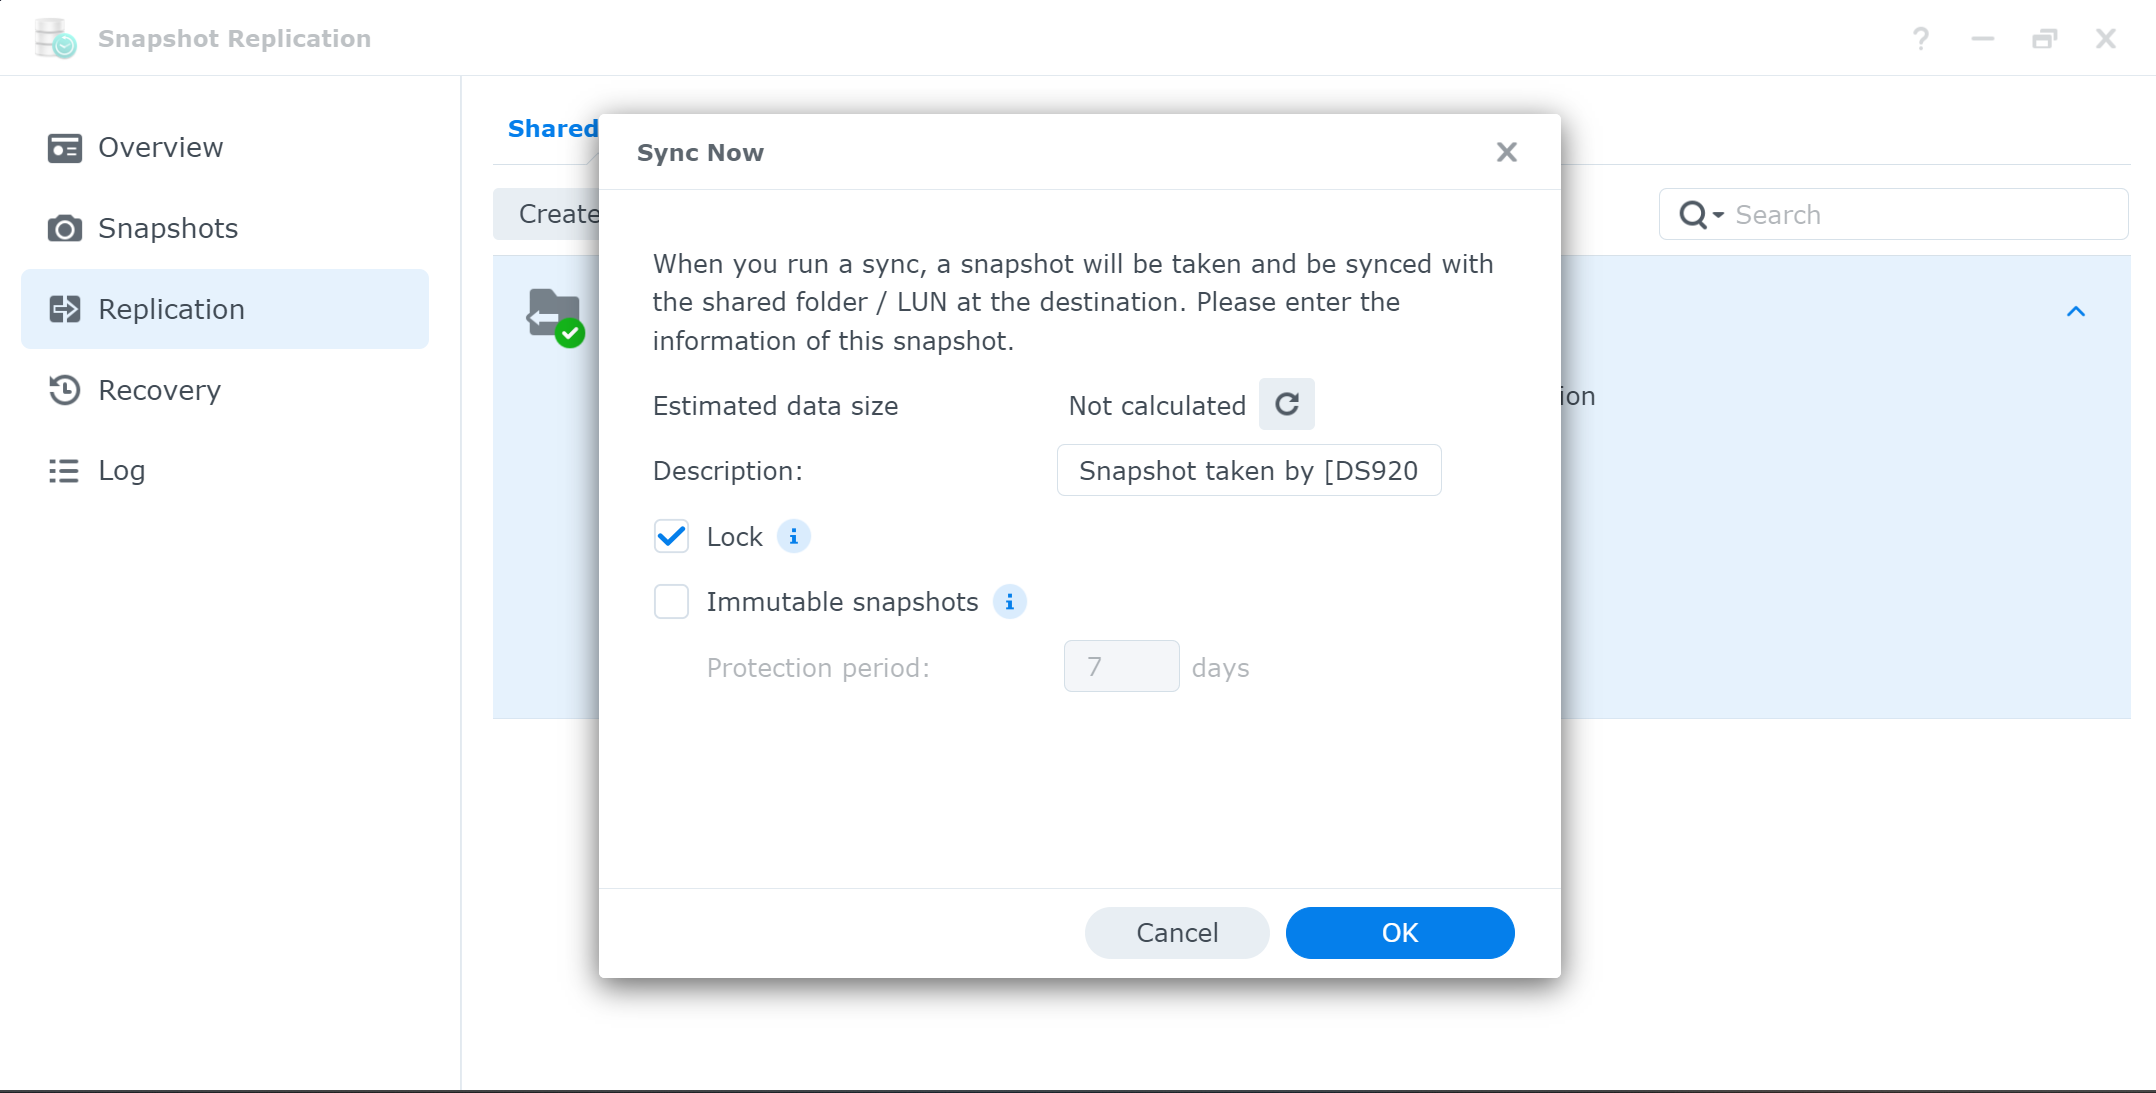Click the snapshot Description text field
Screen dimensions: 2156x1093
coord(1249,470)
